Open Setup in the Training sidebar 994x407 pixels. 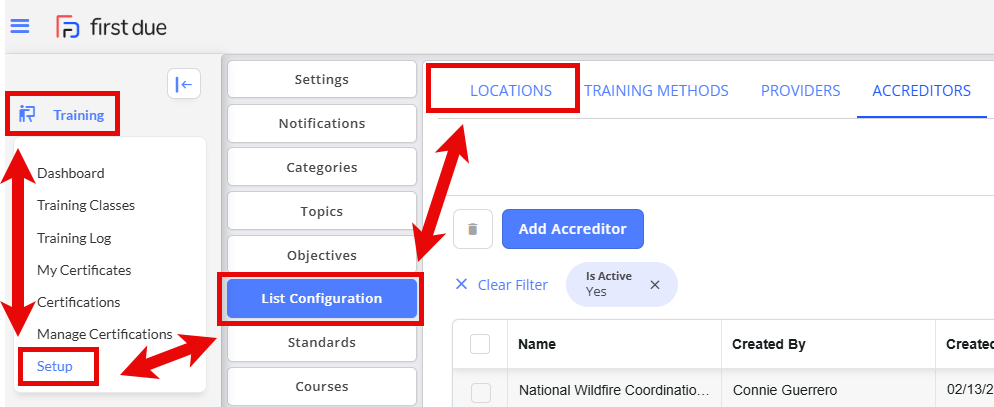coord(55,366)
